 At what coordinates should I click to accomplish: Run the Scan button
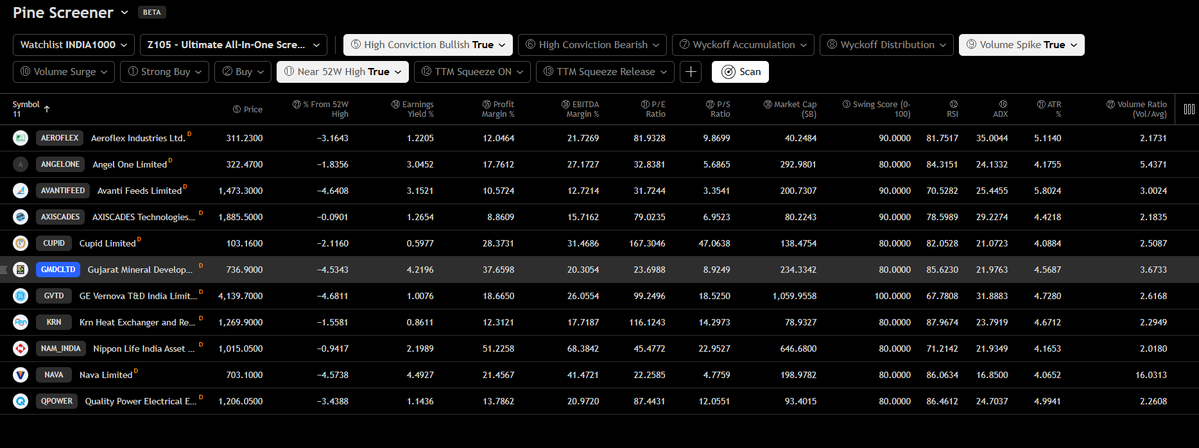(740, 72)
